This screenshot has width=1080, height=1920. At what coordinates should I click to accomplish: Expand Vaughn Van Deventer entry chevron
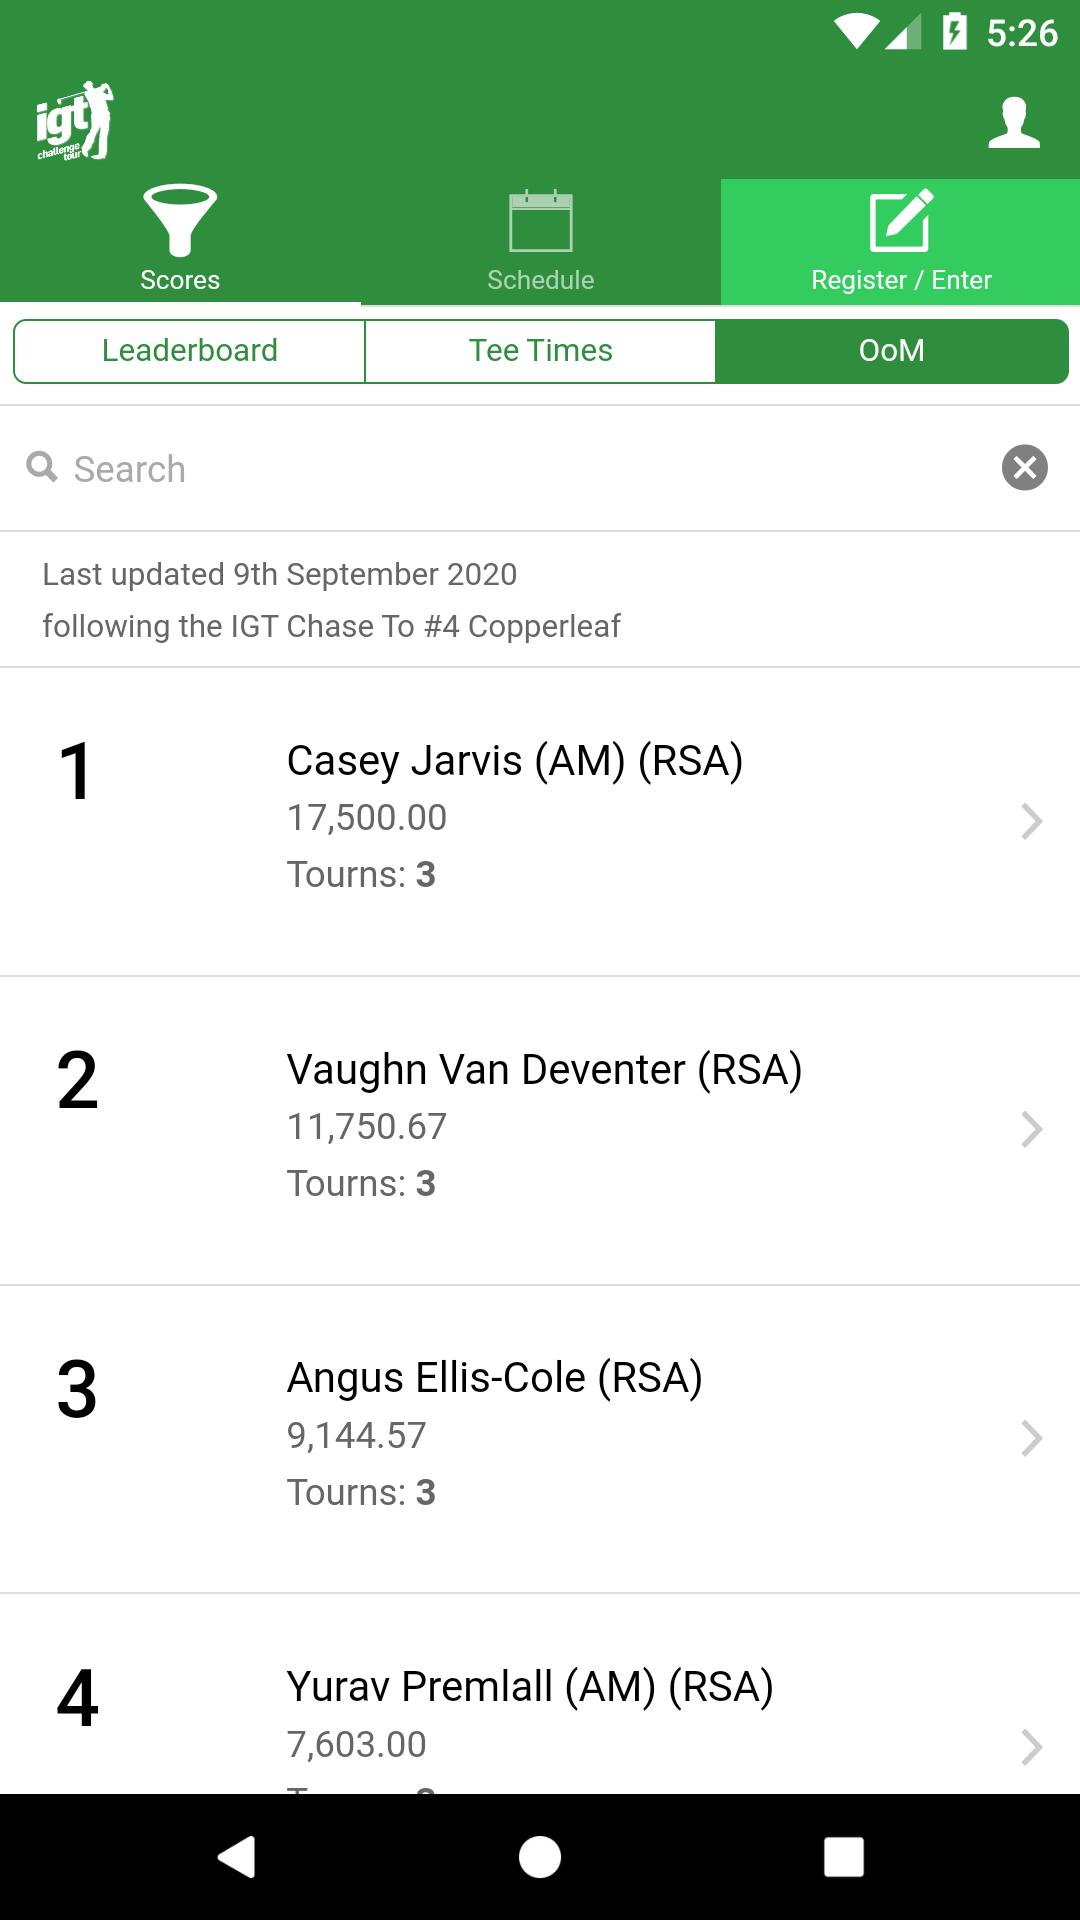1031,1129
